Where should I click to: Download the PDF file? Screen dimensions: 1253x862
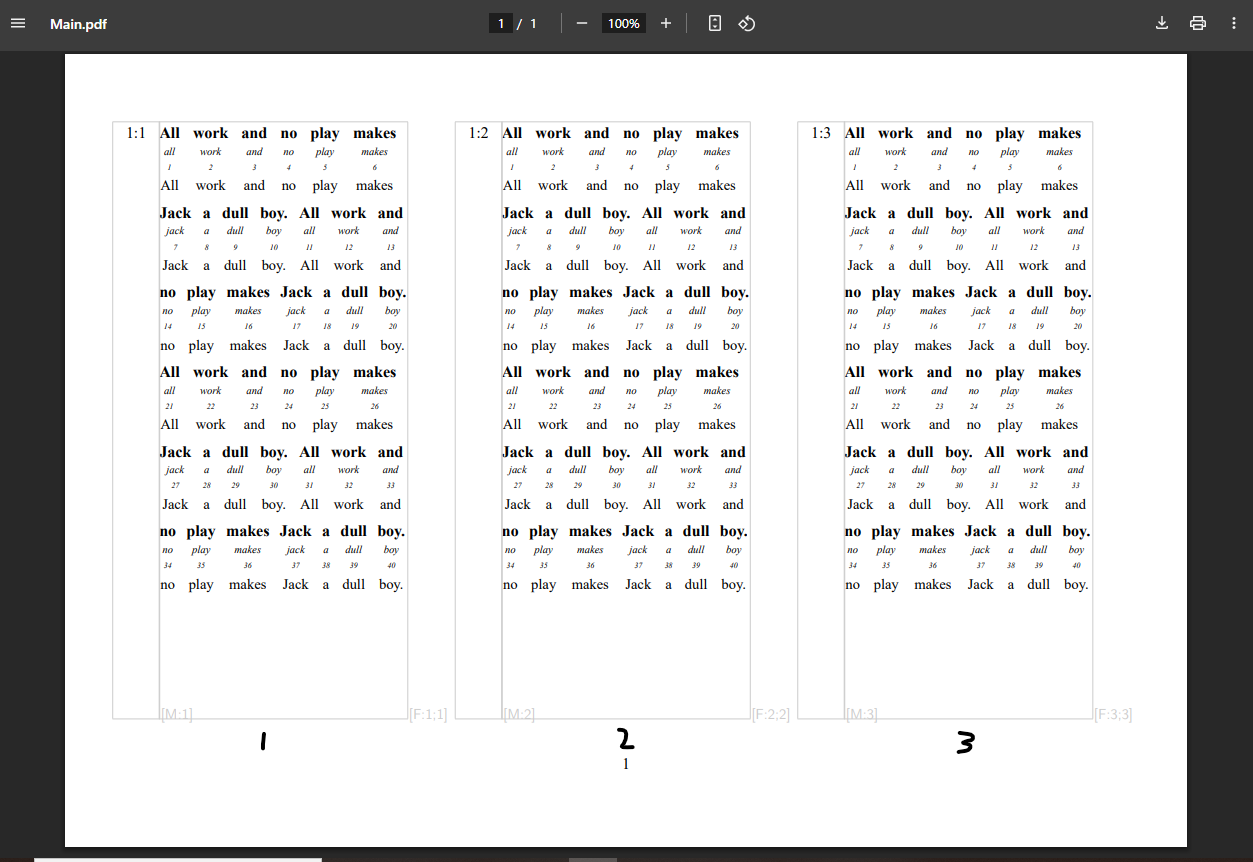[x=1162, y=23]
